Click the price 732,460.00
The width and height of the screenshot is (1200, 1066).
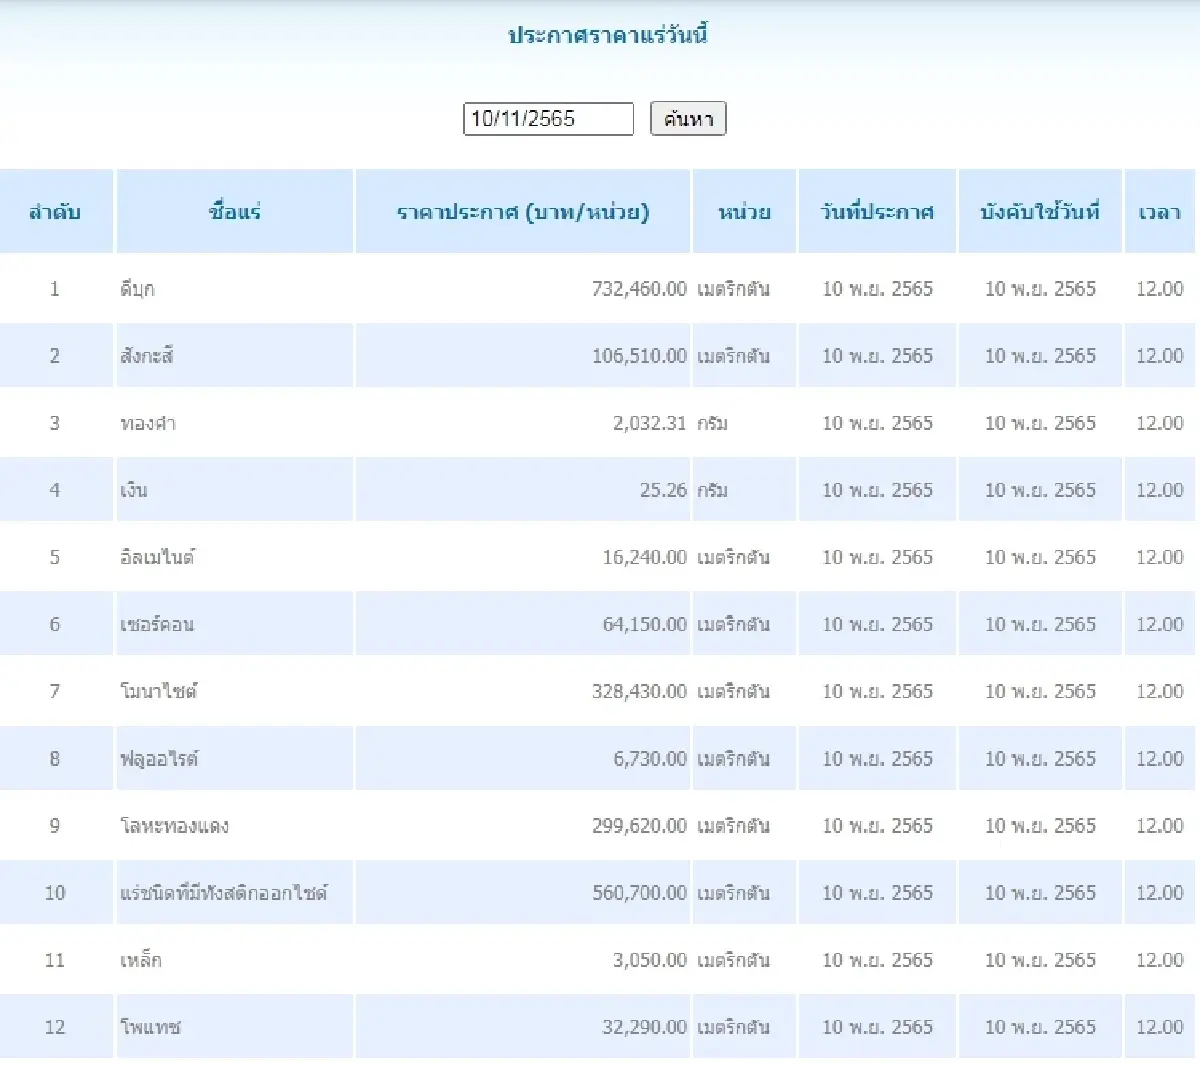639,289
